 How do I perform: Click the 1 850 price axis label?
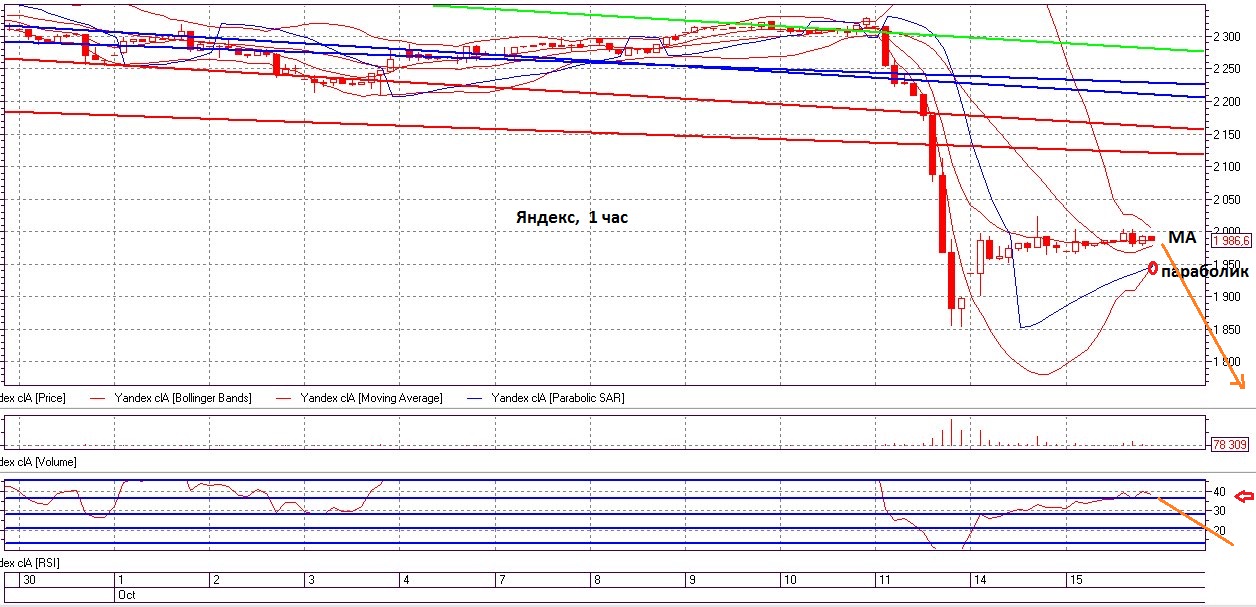[x=1227, y=330]
